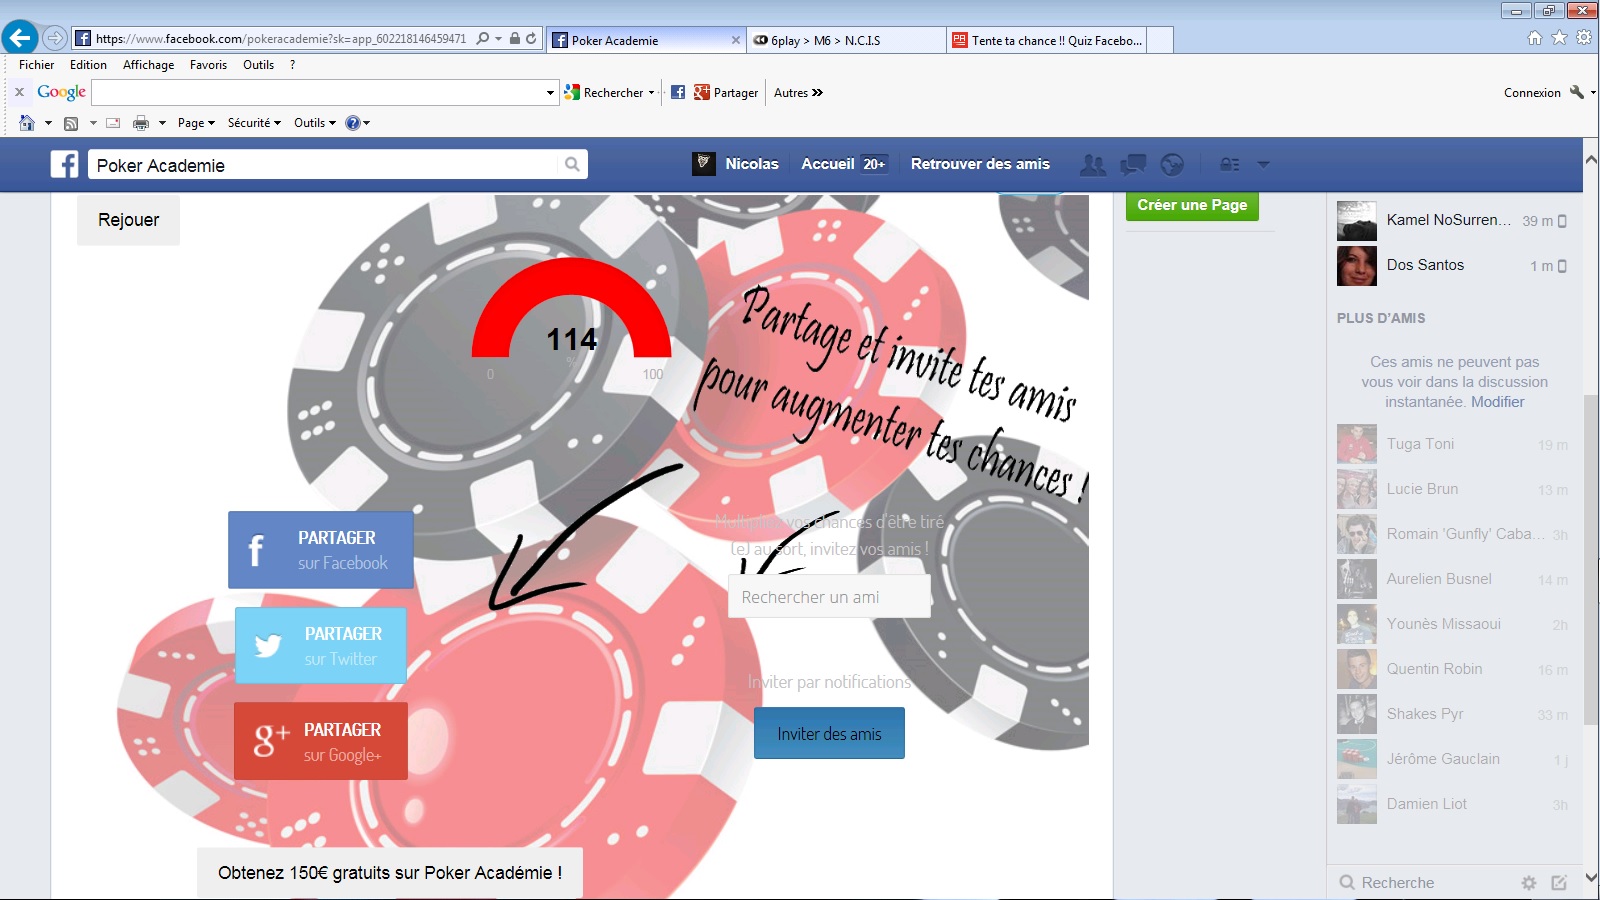Close the Poker Academie tab
Viewport: 1600px width, 900px height.
736,40
